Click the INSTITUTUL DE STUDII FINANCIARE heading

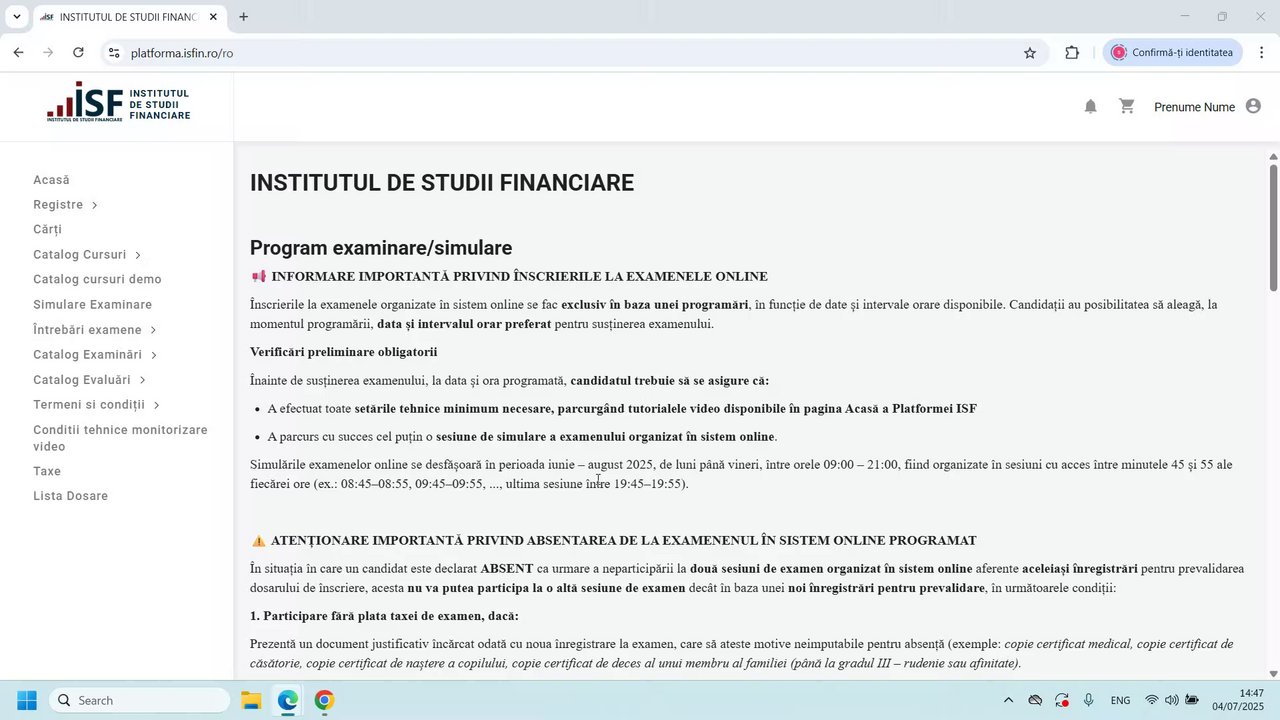click(442, 183)
